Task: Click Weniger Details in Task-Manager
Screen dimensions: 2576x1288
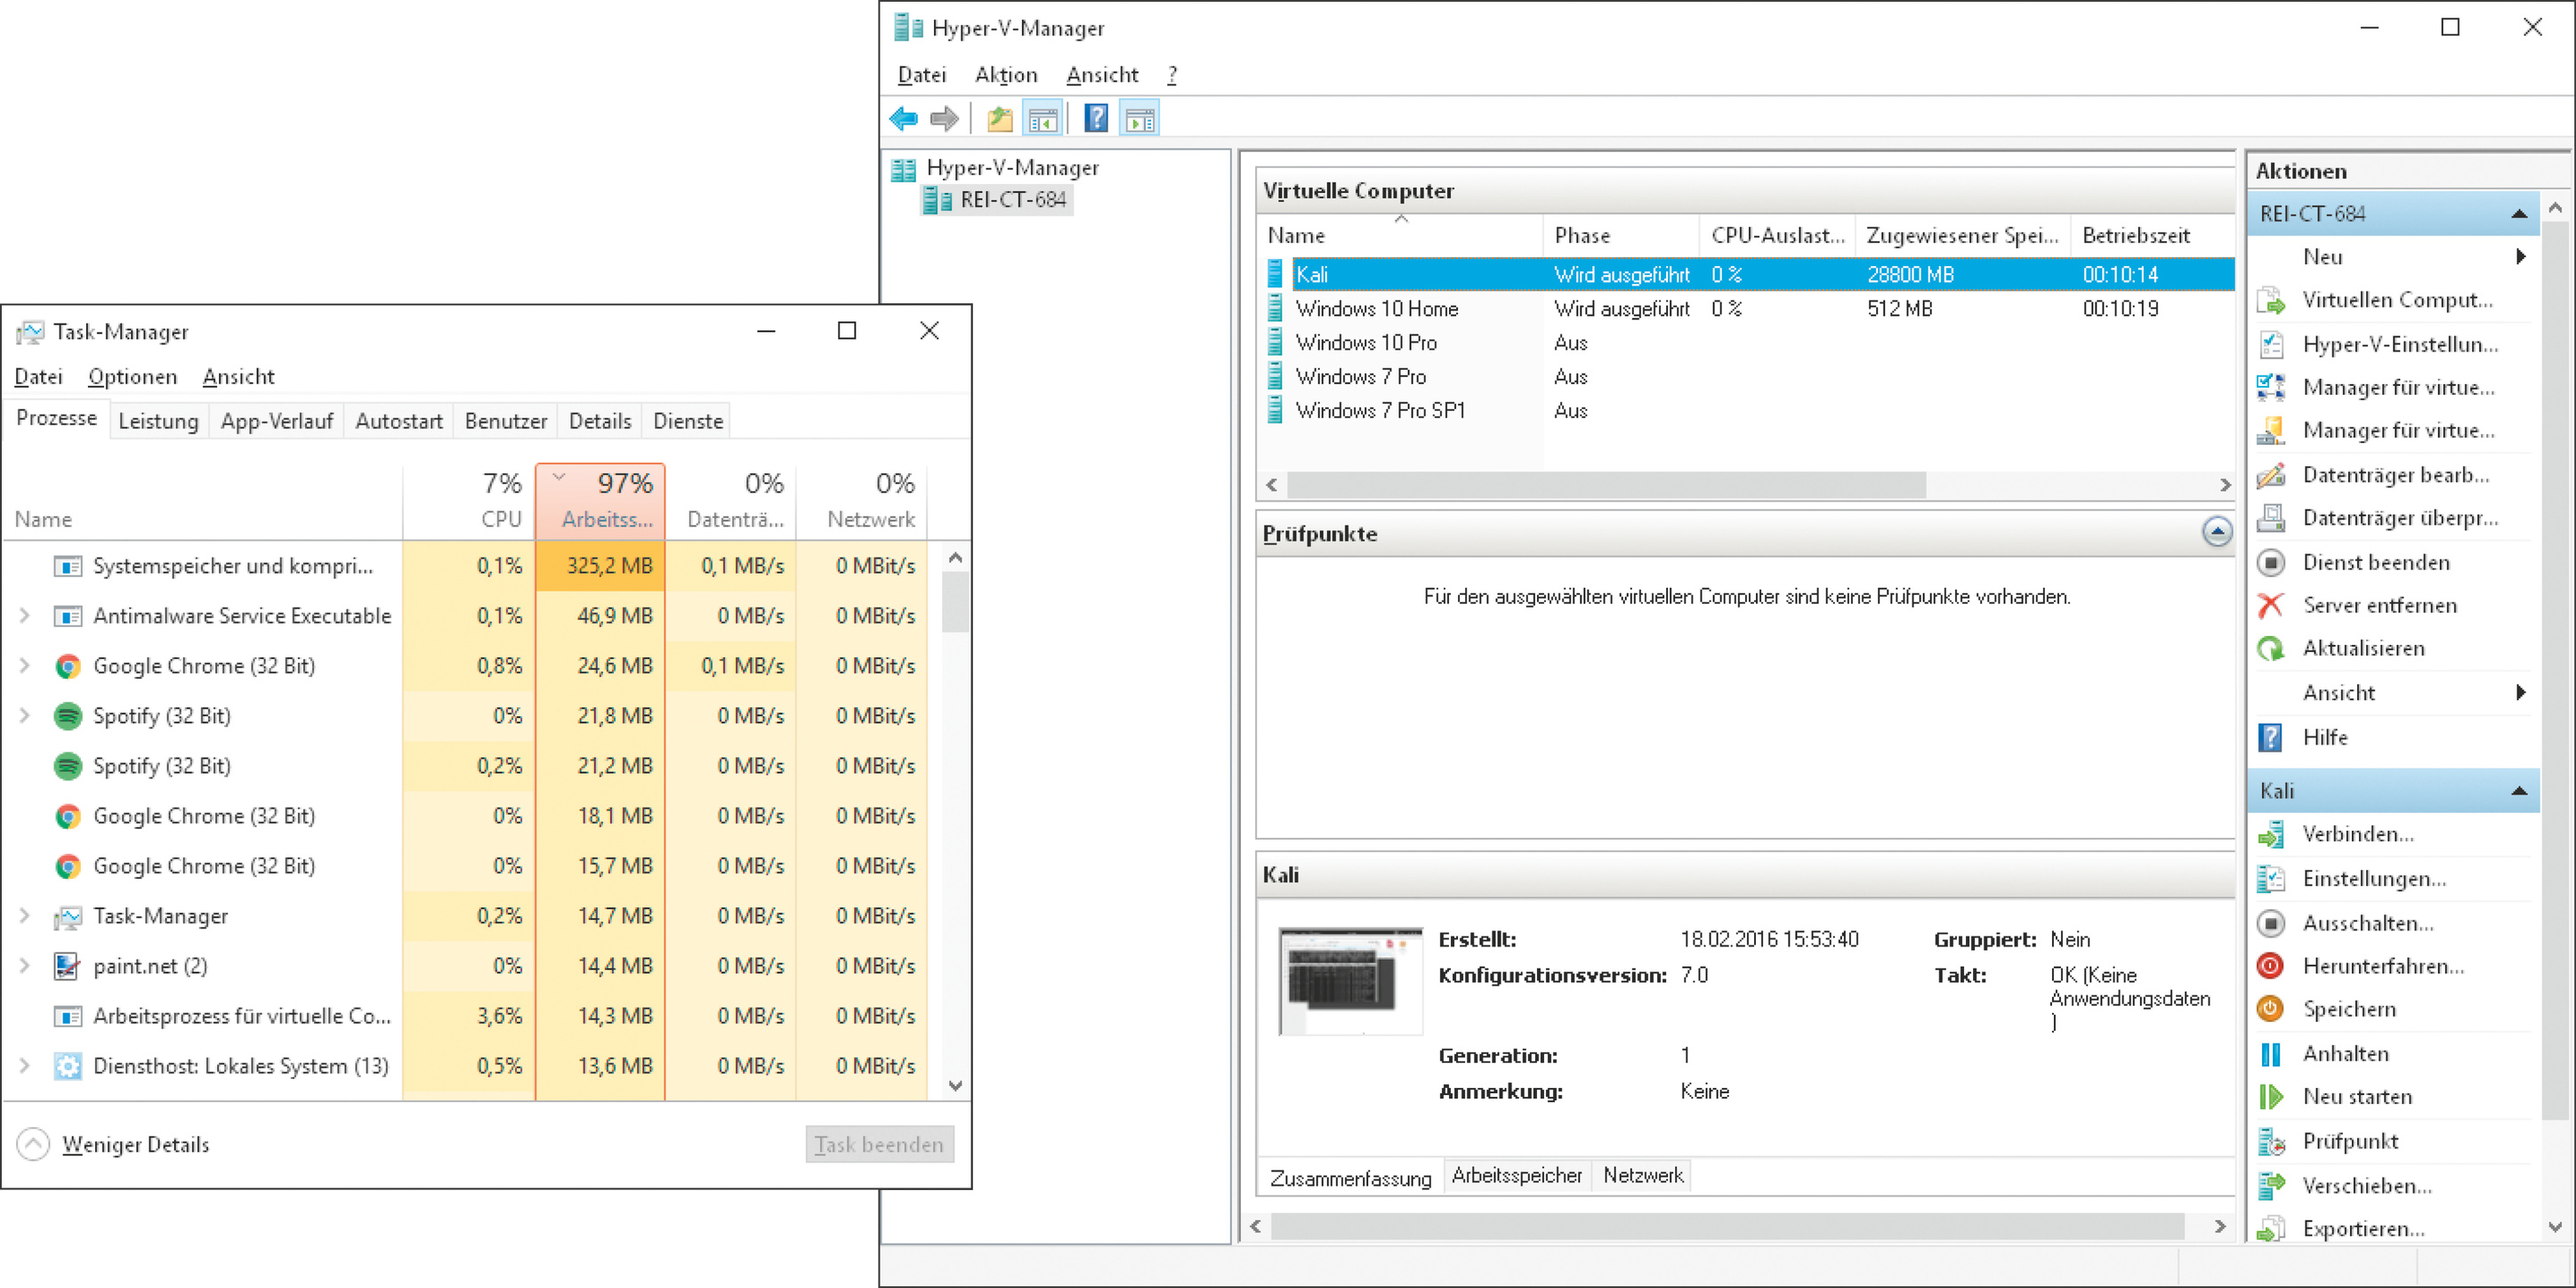Action: pos(135,1144)
